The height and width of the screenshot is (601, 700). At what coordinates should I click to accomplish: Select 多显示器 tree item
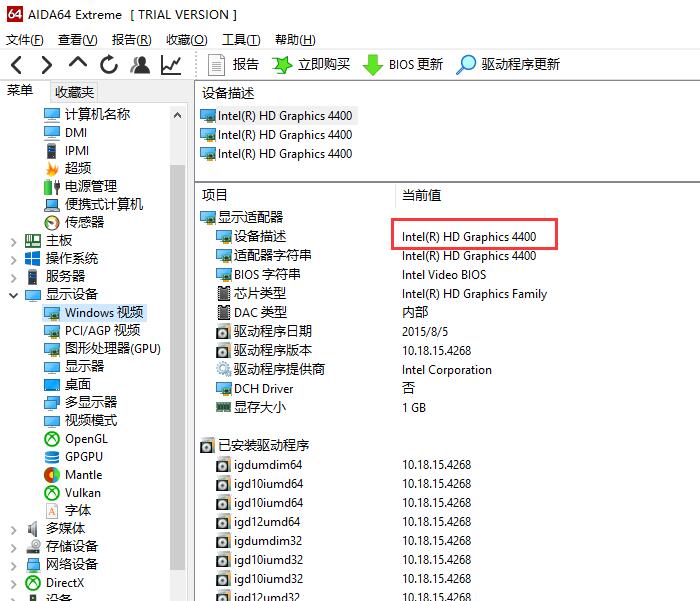pyautogui.click(x=80, y=403)
